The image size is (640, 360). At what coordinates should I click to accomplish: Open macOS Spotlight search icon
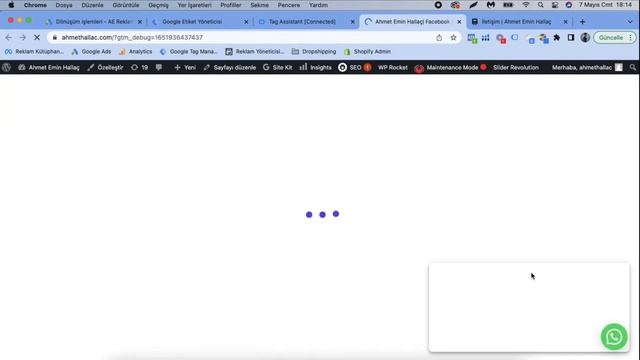(x=540, y=5)
